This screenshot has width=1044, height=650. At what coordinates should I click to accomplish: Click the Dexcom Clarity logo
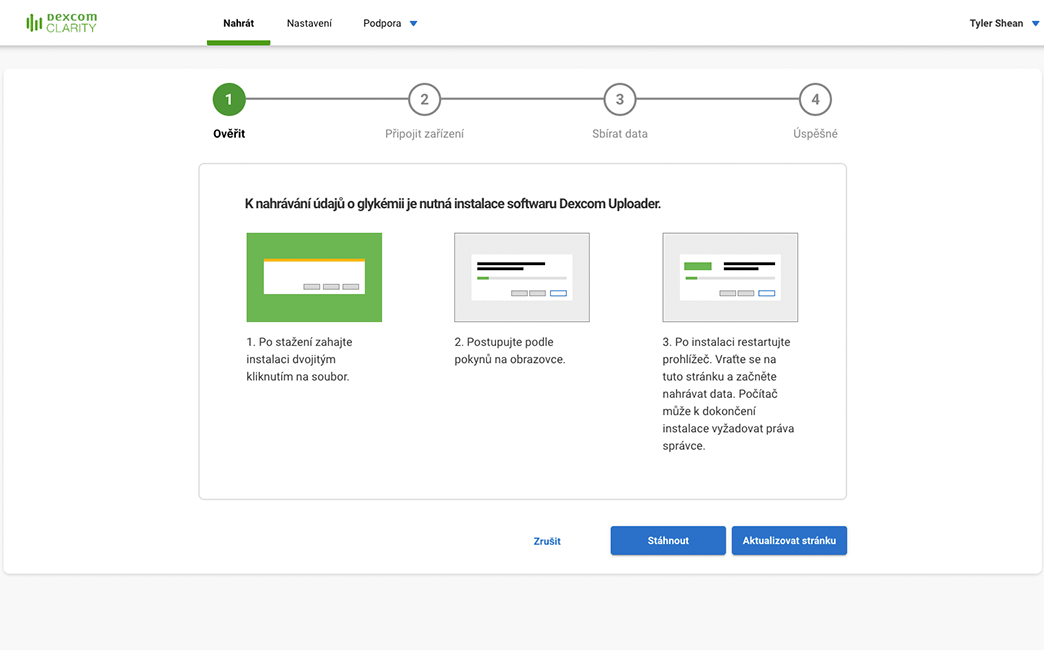(x=62, y=23)
